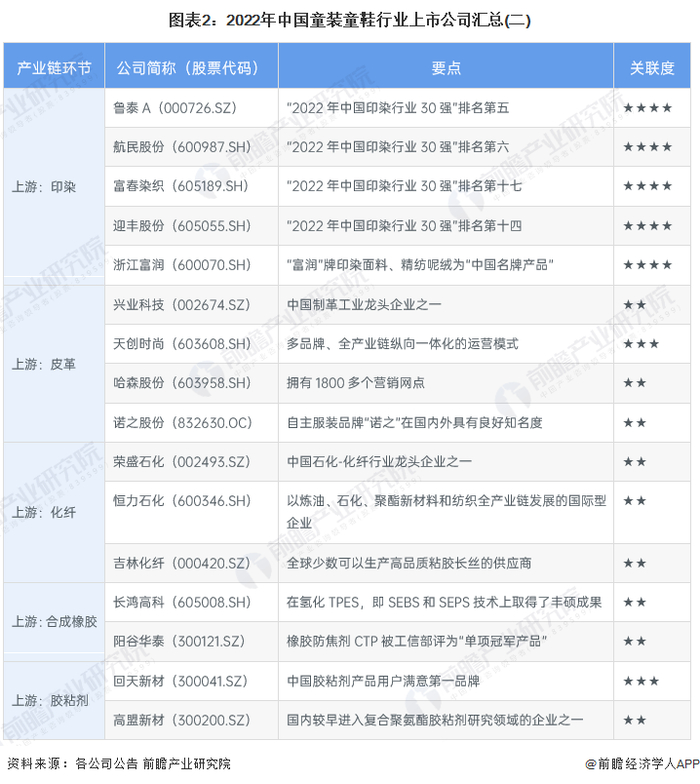Click the 上游：合成橡胶 category cell

pos(54,622)
